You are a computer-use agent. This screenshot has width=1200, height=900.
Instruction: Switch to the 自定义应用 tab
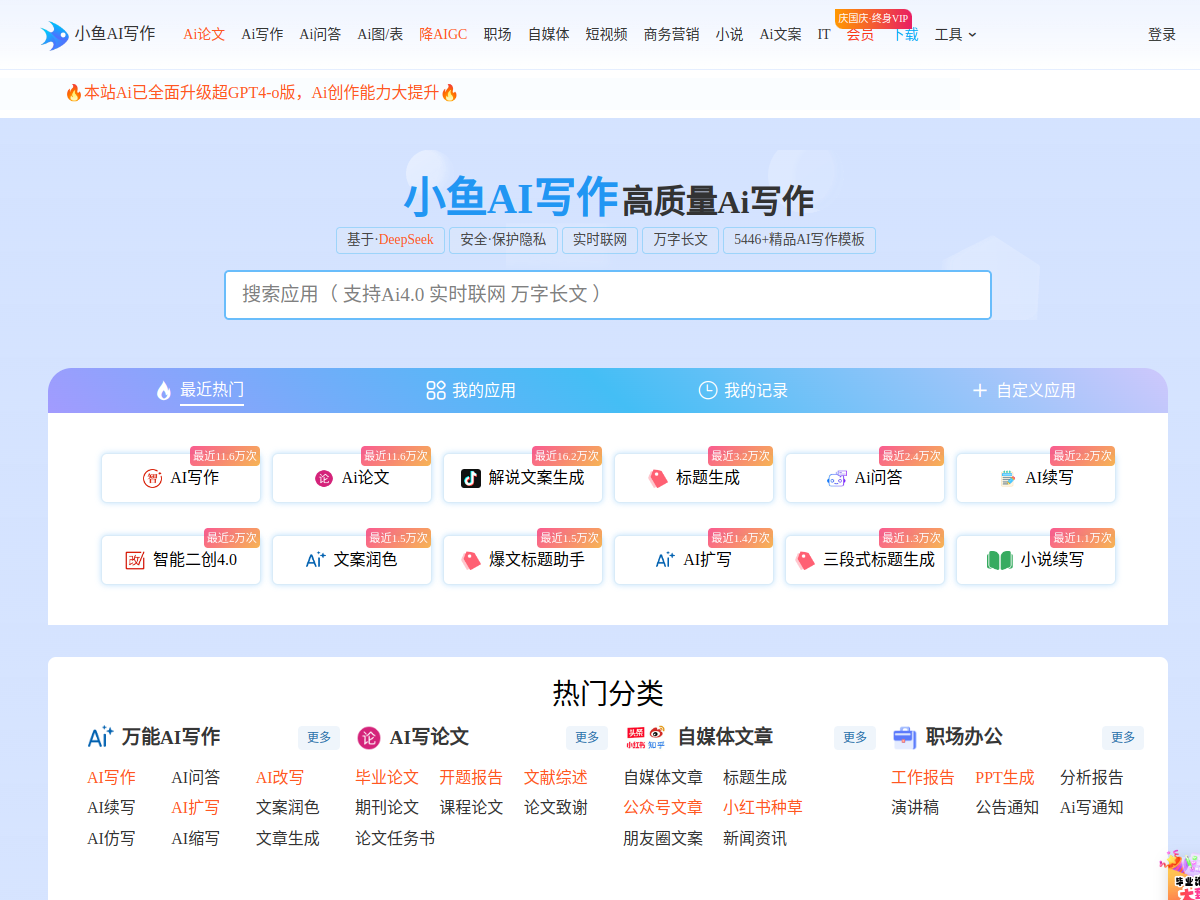[1024, 390]
